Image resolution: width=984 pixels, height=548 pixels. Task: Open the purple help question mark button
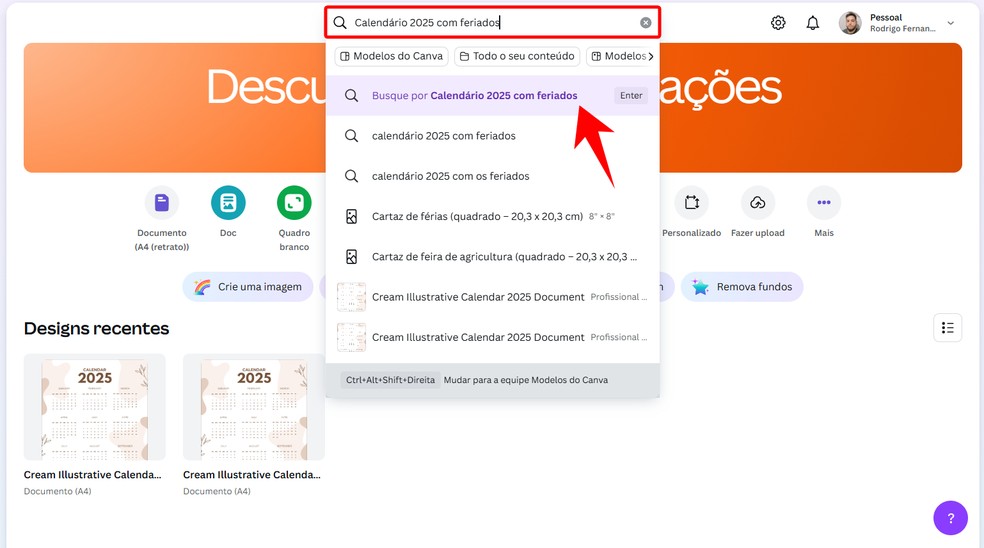[950, 518]
